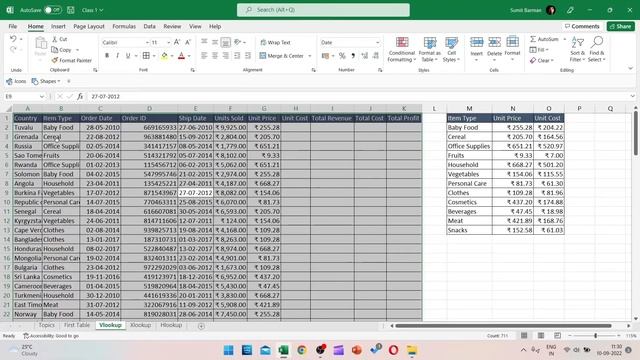This screenshot has height=360, width=640.
Task: Open Cell Styles gallery
Action: coord(451,49)
